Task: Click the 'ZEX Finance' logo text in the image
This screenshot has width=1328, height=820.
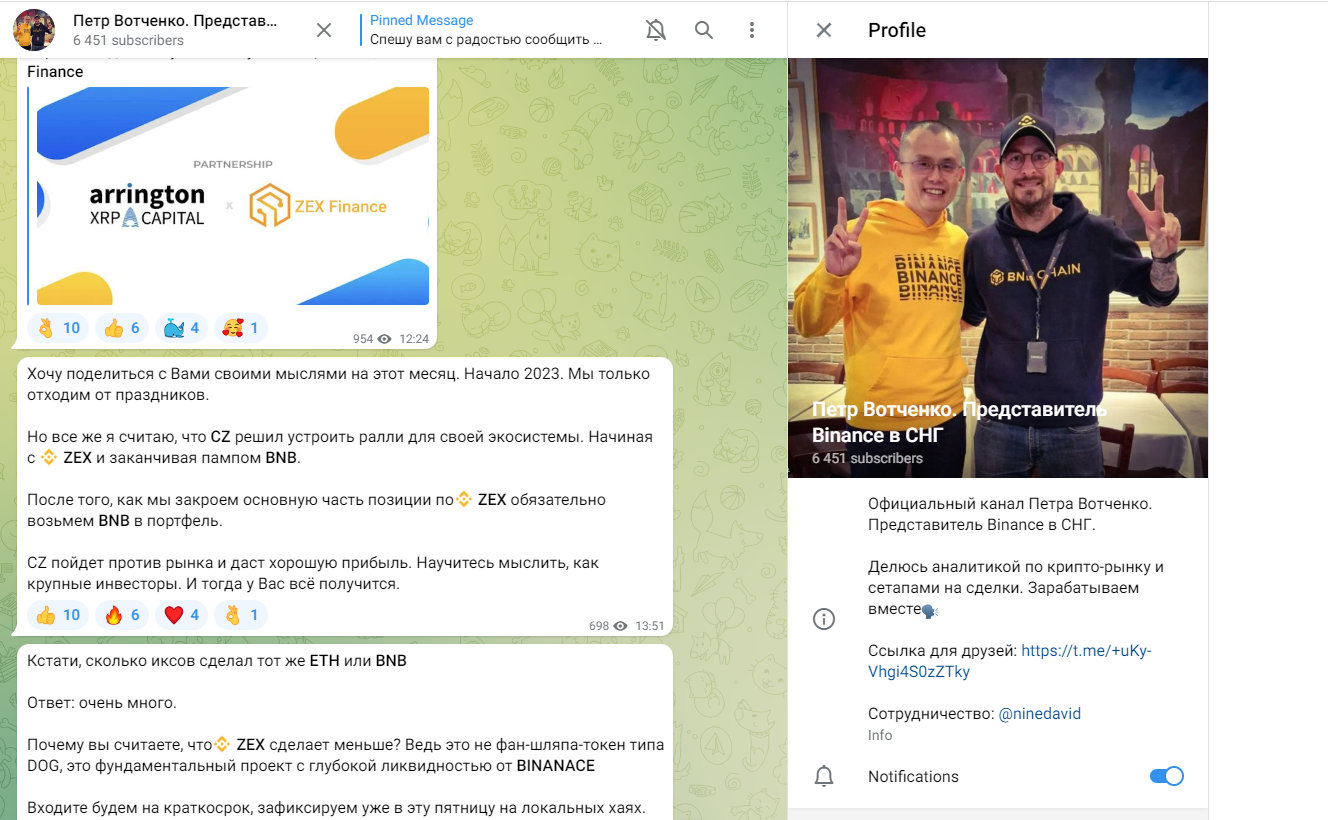Action: tap(340, 207)
